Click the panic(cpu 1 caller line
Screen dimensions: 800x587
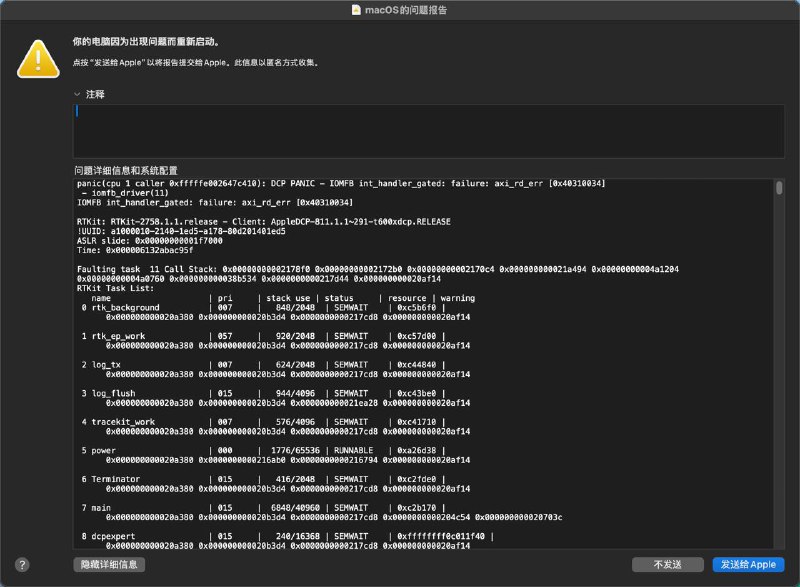341,183
